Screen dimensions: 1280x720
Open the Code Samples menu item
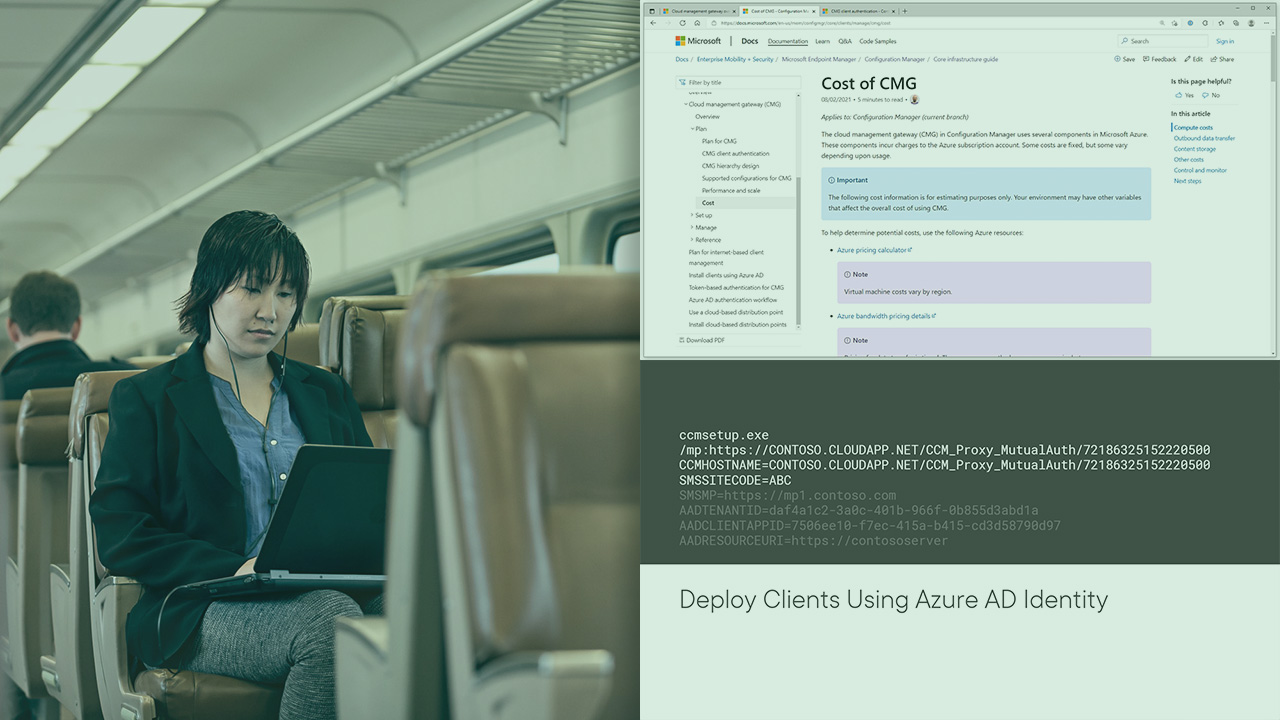877,42
